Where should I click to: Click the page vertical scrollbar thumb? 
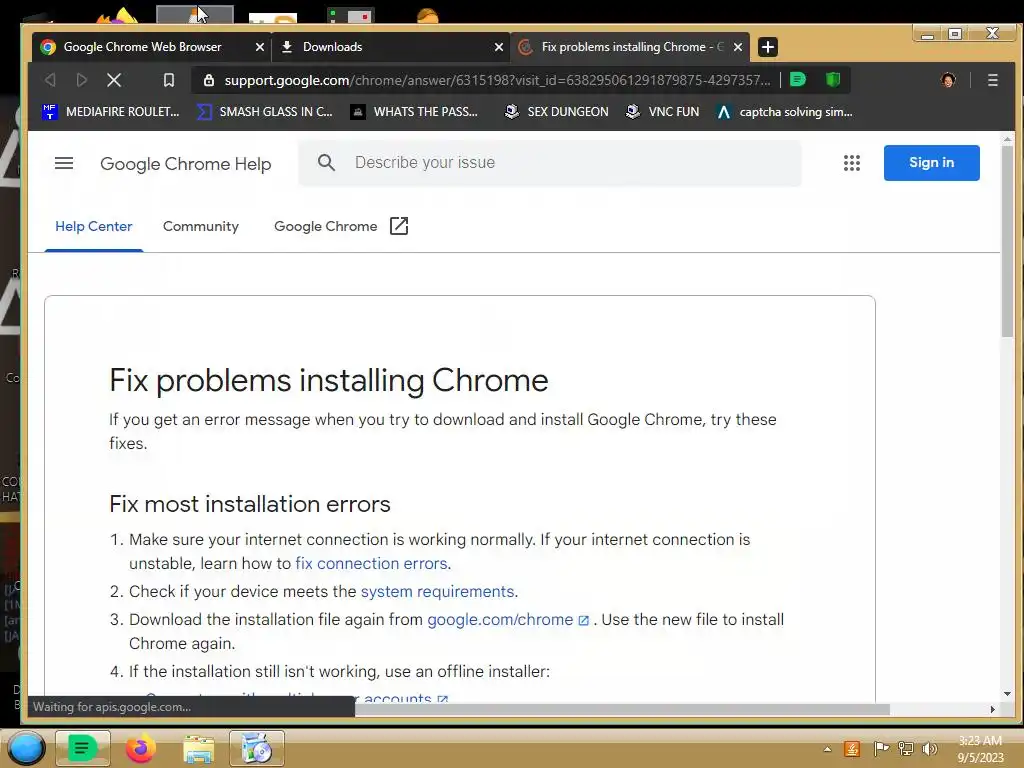point(1007,240)
